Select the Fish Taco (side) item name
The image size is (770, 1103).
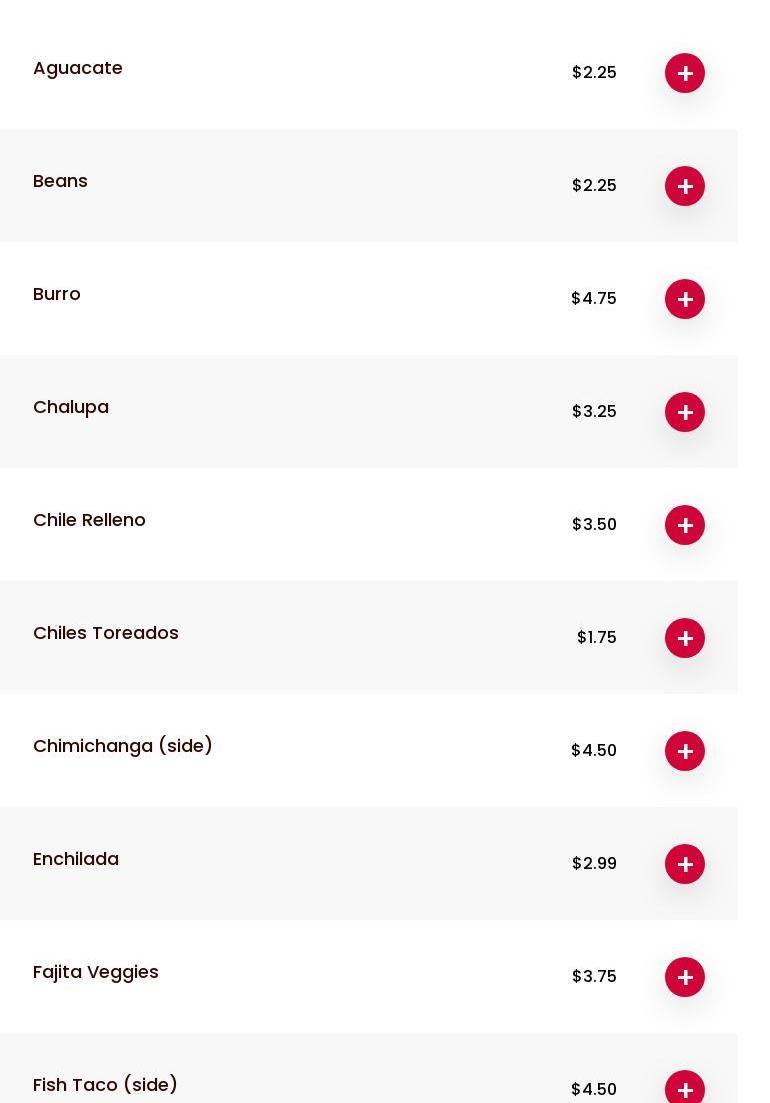[x=105, y=1085]
